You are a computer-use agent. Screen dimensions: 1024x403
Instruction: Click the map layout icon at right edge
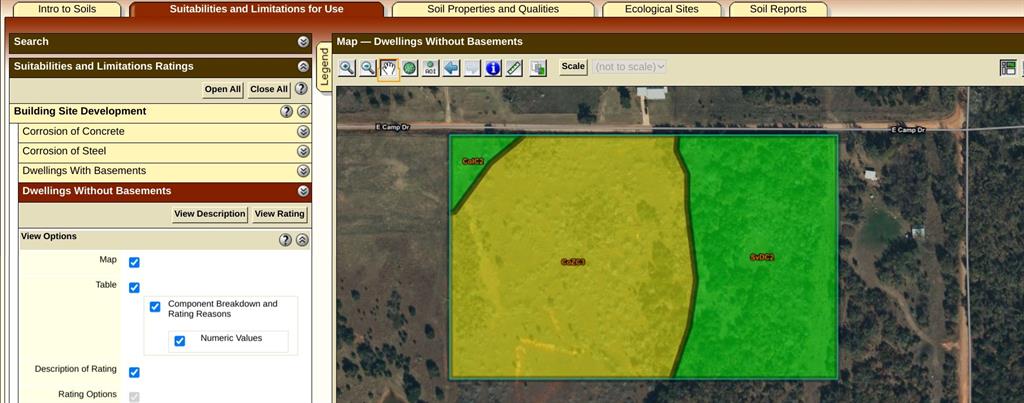point(1008,67)
